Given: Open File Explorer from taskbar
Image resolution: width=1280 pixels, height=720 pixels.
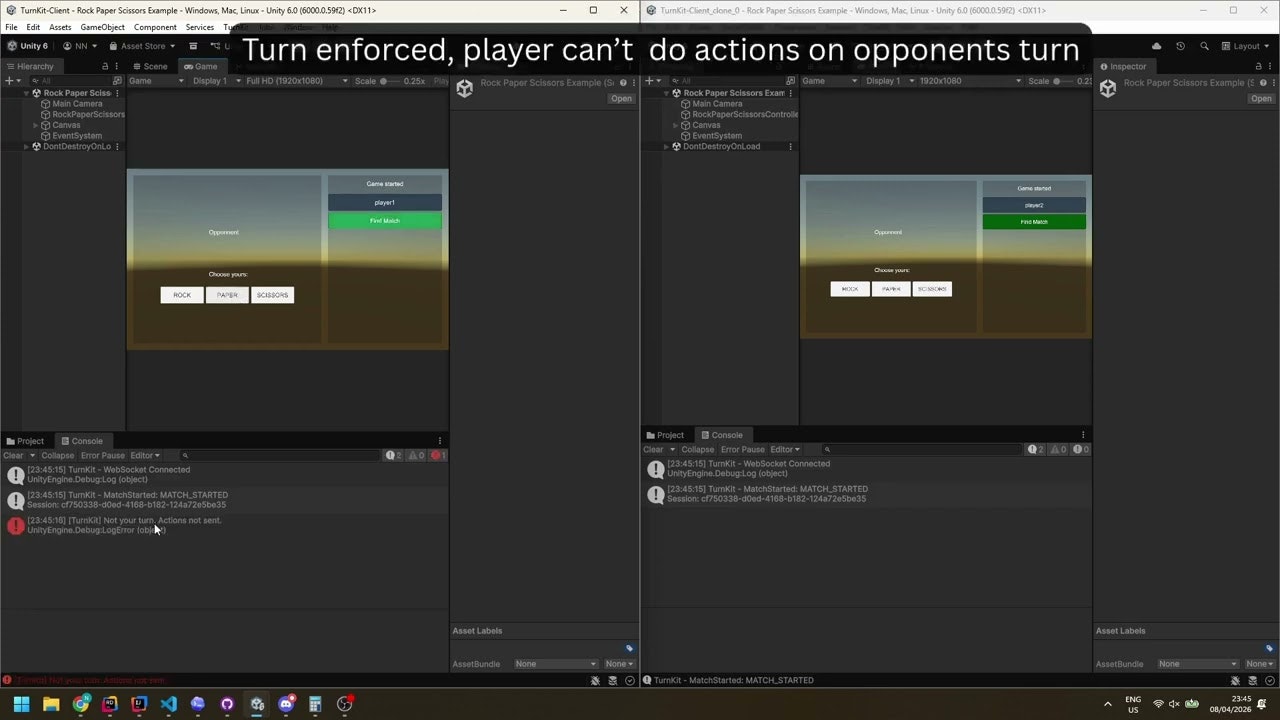Looking at the screenshot, I should pos(51,704).
